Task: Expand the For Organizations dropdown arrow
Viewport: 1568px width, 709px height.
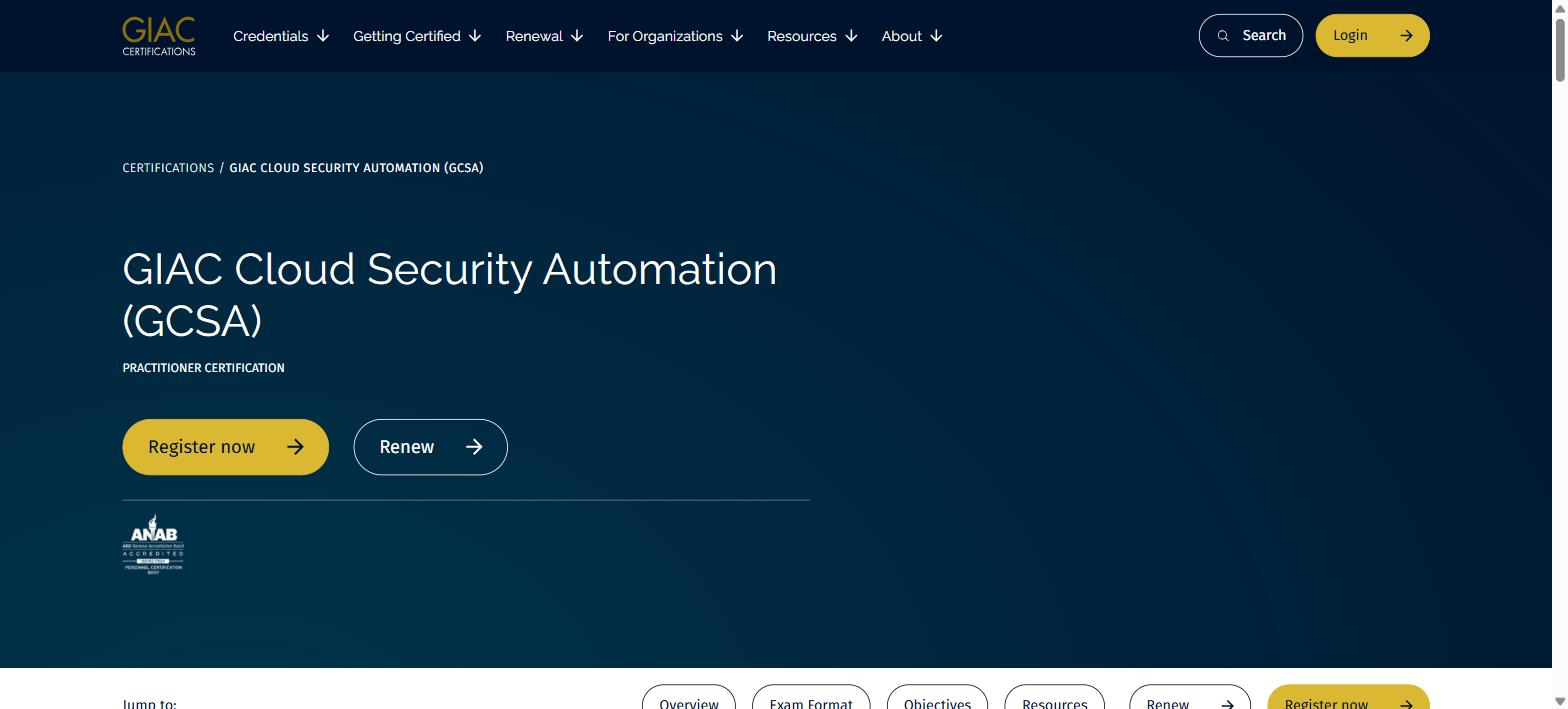Action: coord(737,36)
